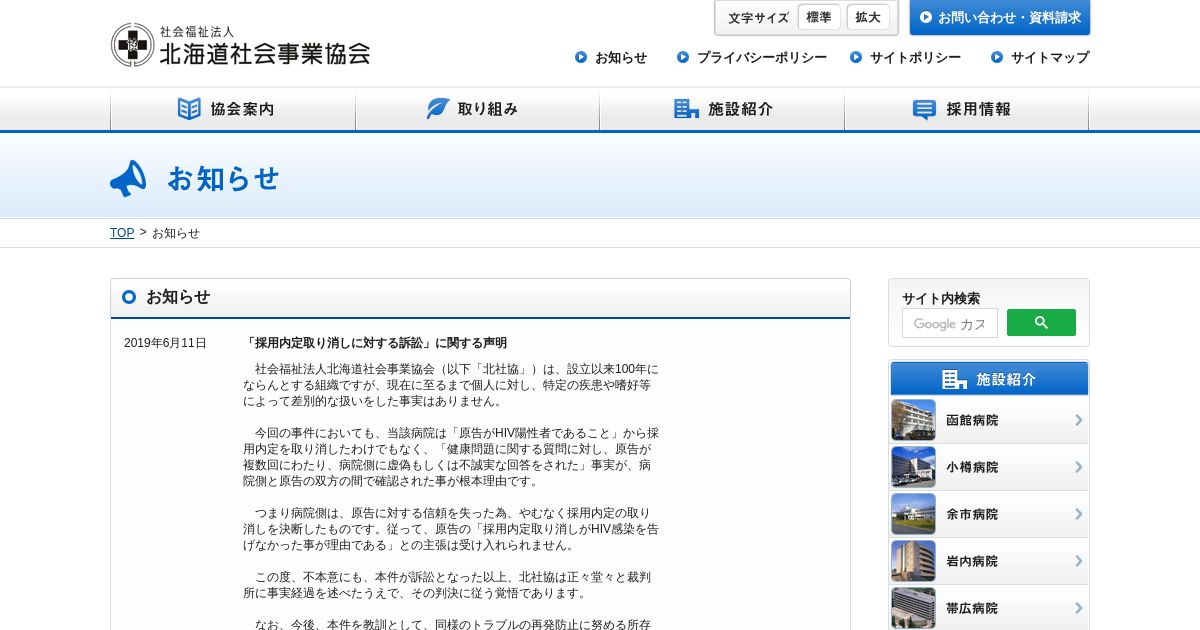Open サイトマップ link
The image size is (1200, 630).
pyautogui.click(x=1050, y=57)
